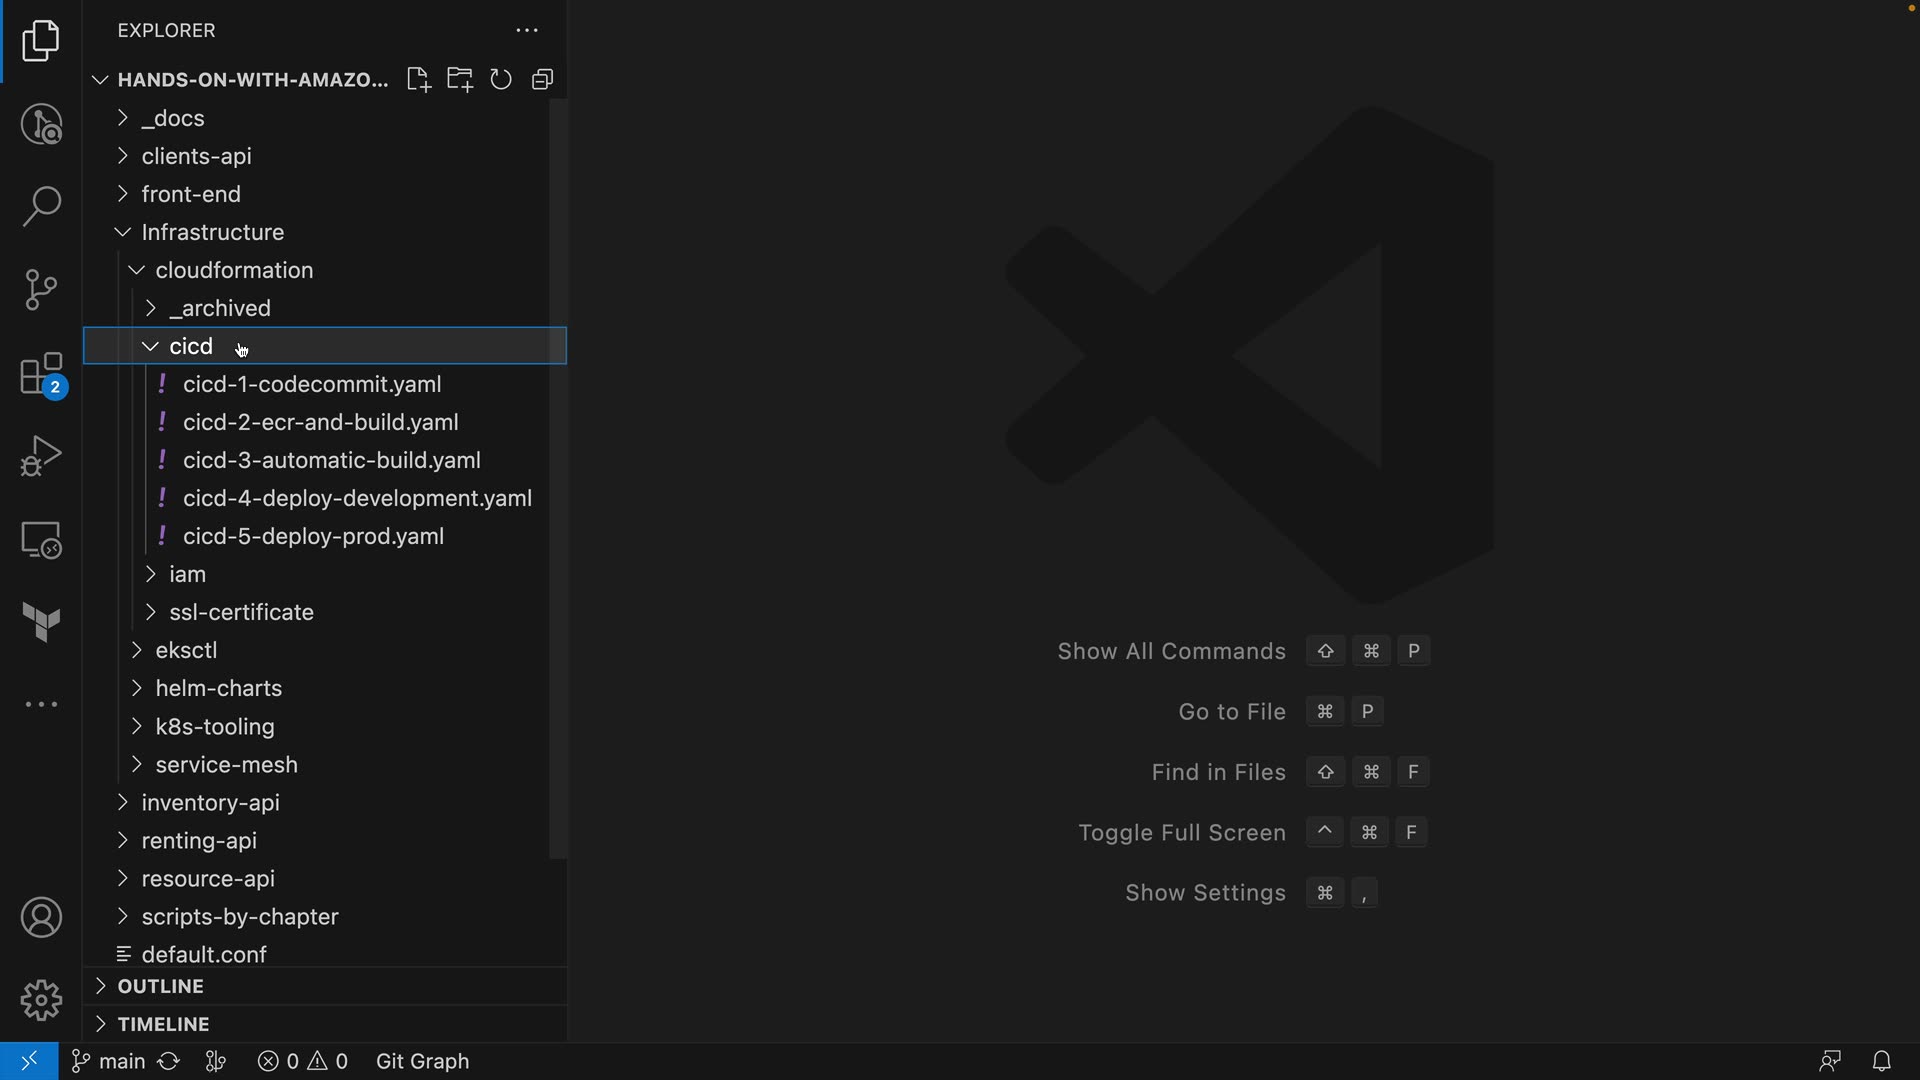Open Git Graph from status bar

[x=422, y=1061]
